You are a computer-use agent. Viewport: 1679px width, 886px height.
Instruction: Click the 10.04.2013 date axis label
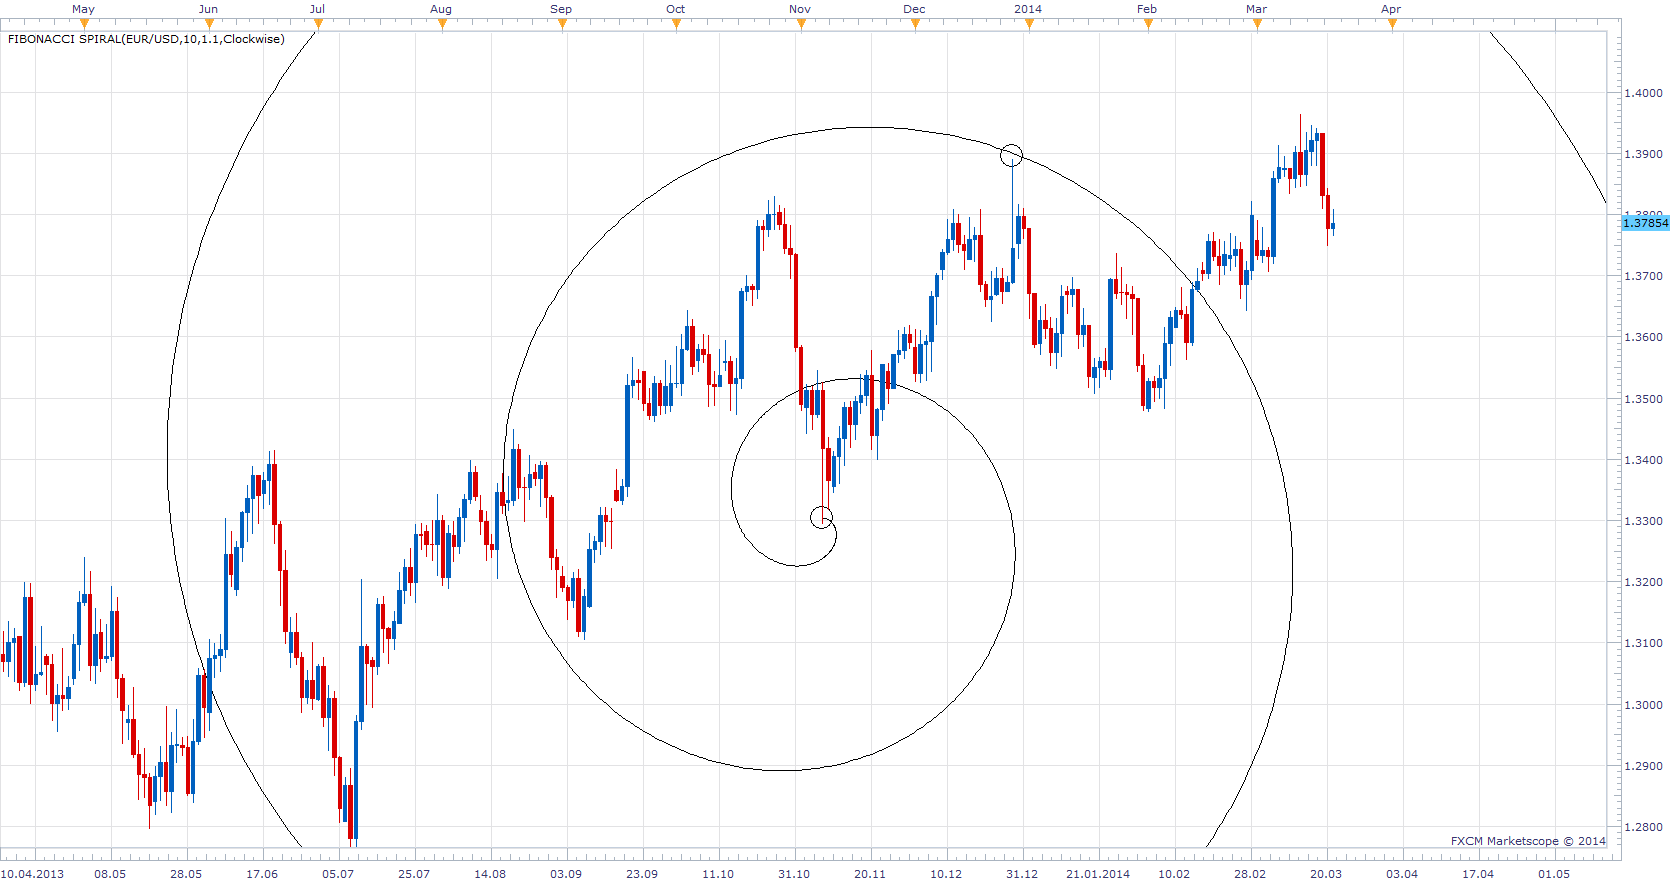click(33, 874)
